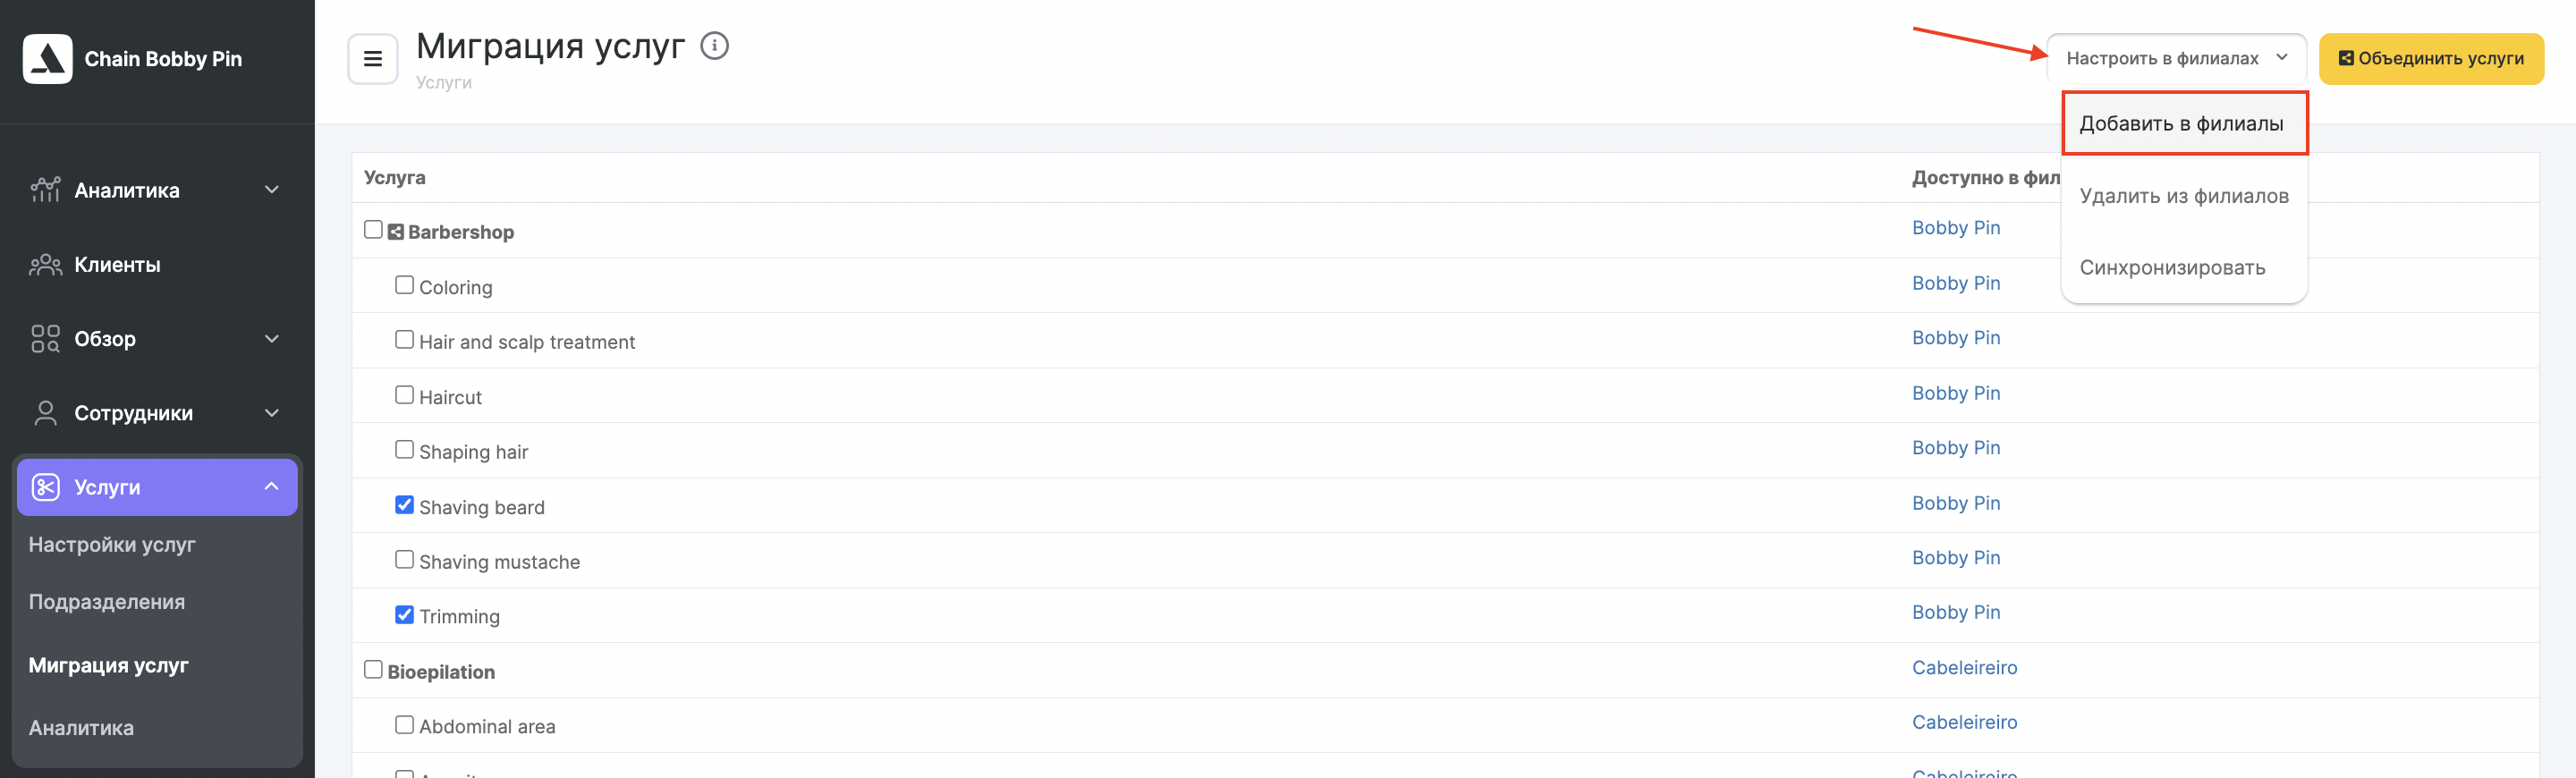
Task: Collapse the Услуги sidebar section chevron
Action: tap(272, 487)
